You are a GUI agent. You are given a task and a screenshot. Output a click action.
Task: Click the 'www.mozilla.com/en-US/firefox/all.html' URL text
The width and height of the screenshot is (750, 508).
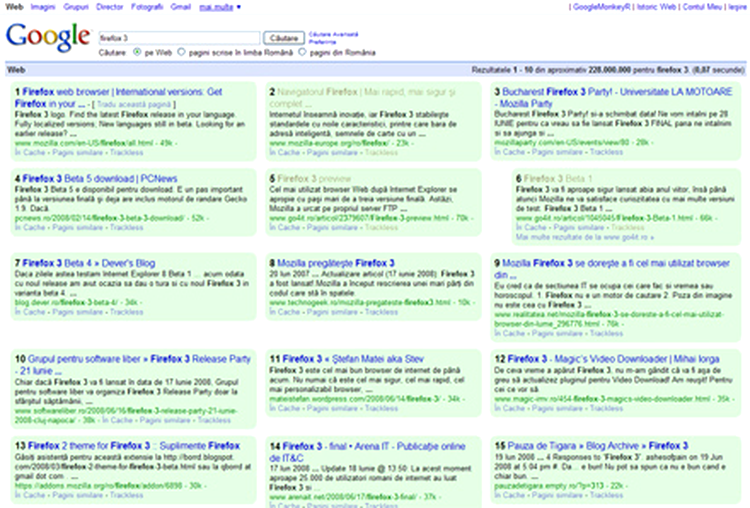84,143
